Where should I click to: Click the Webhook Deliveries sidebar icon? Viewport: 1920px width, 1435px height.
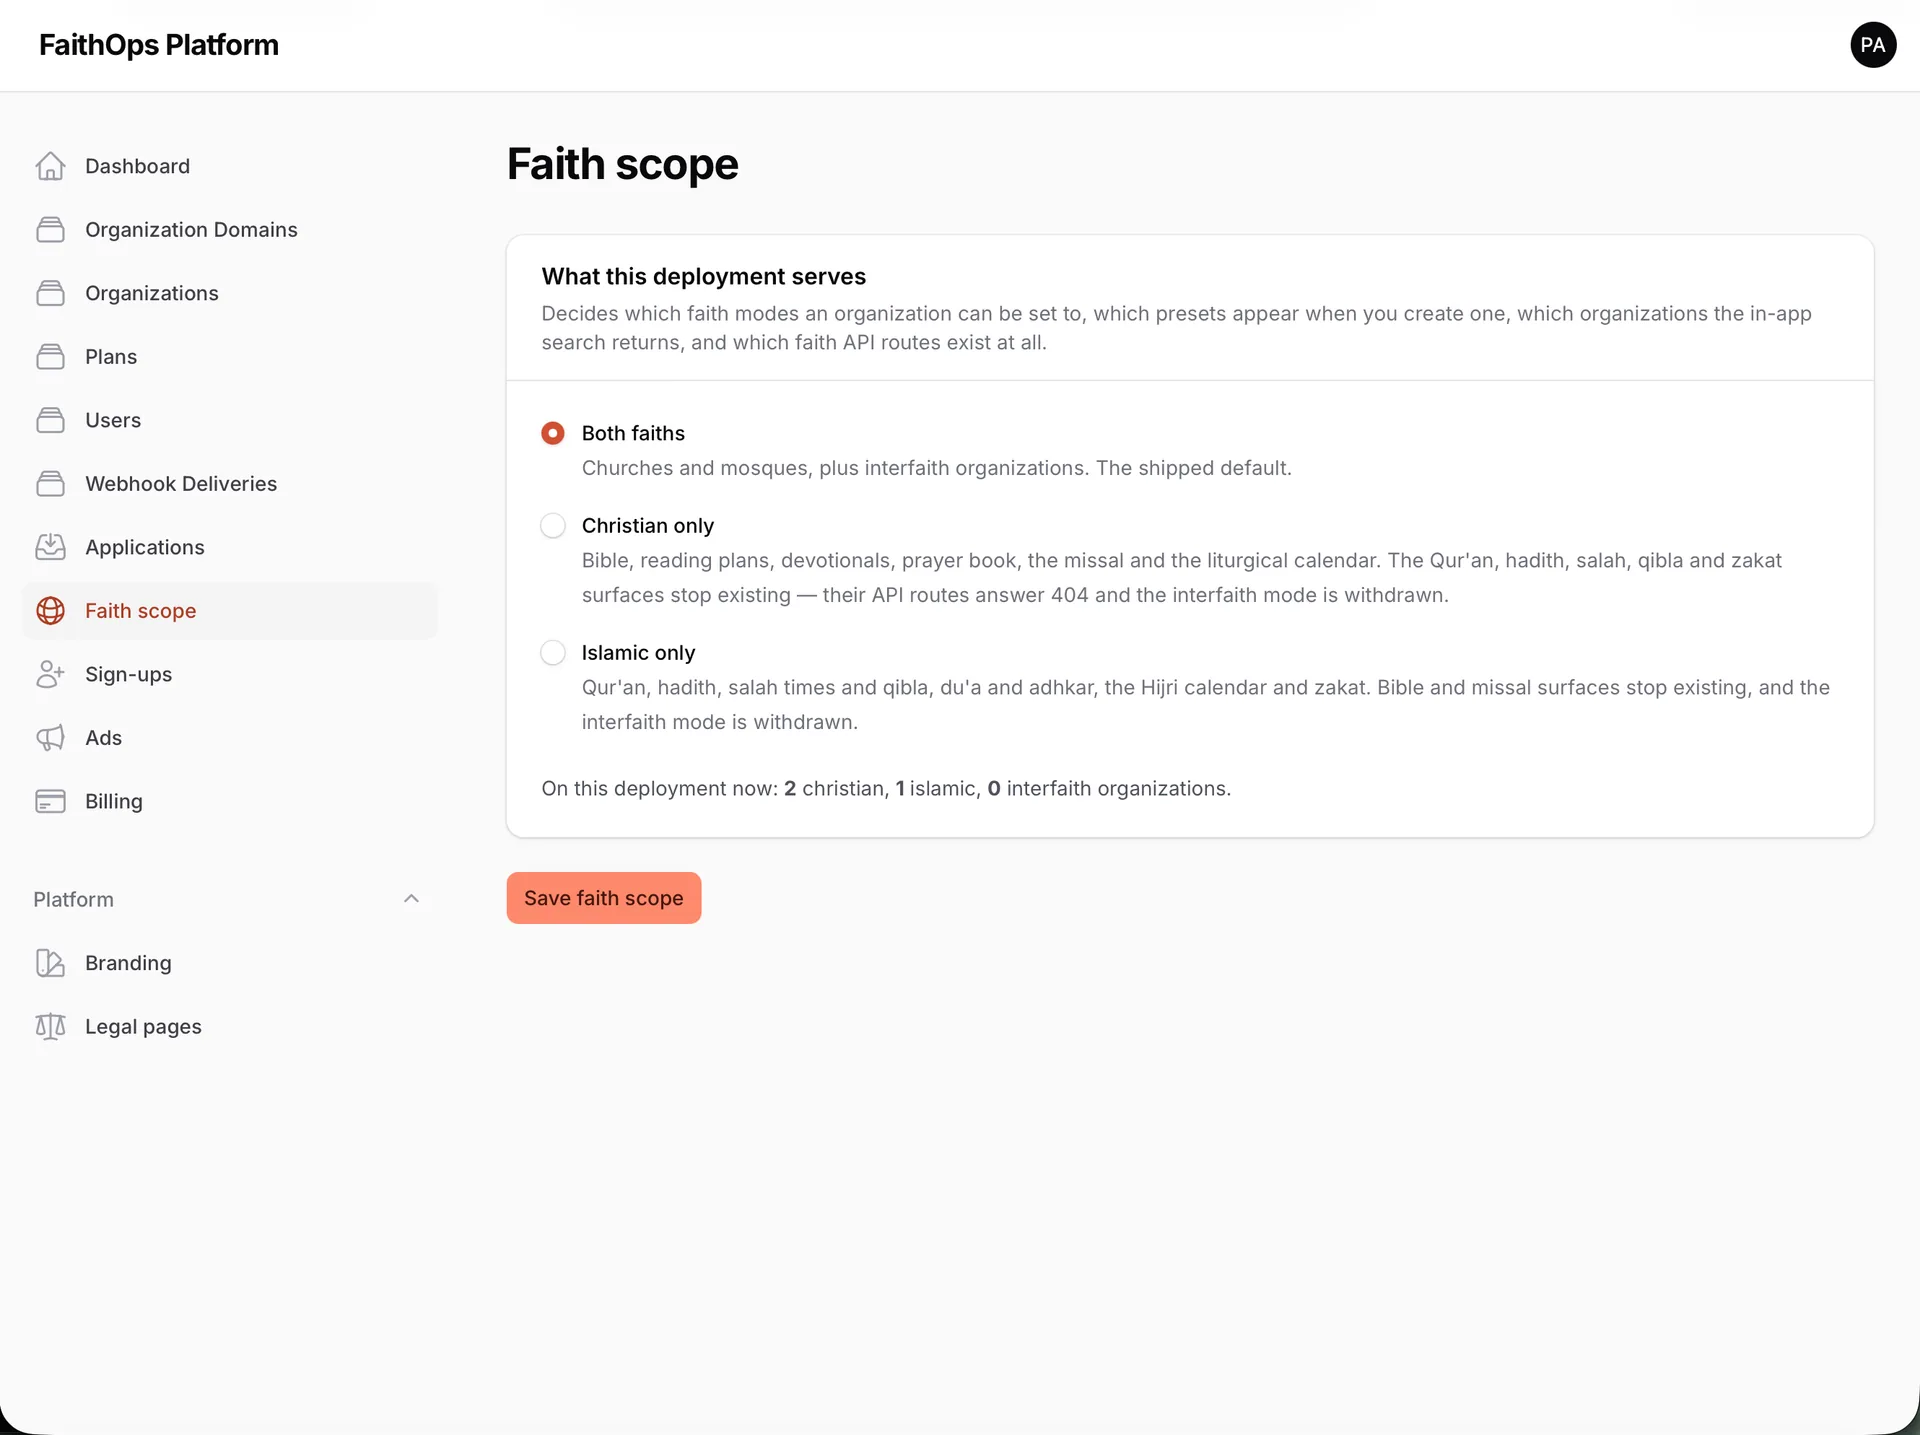(50, 484)
